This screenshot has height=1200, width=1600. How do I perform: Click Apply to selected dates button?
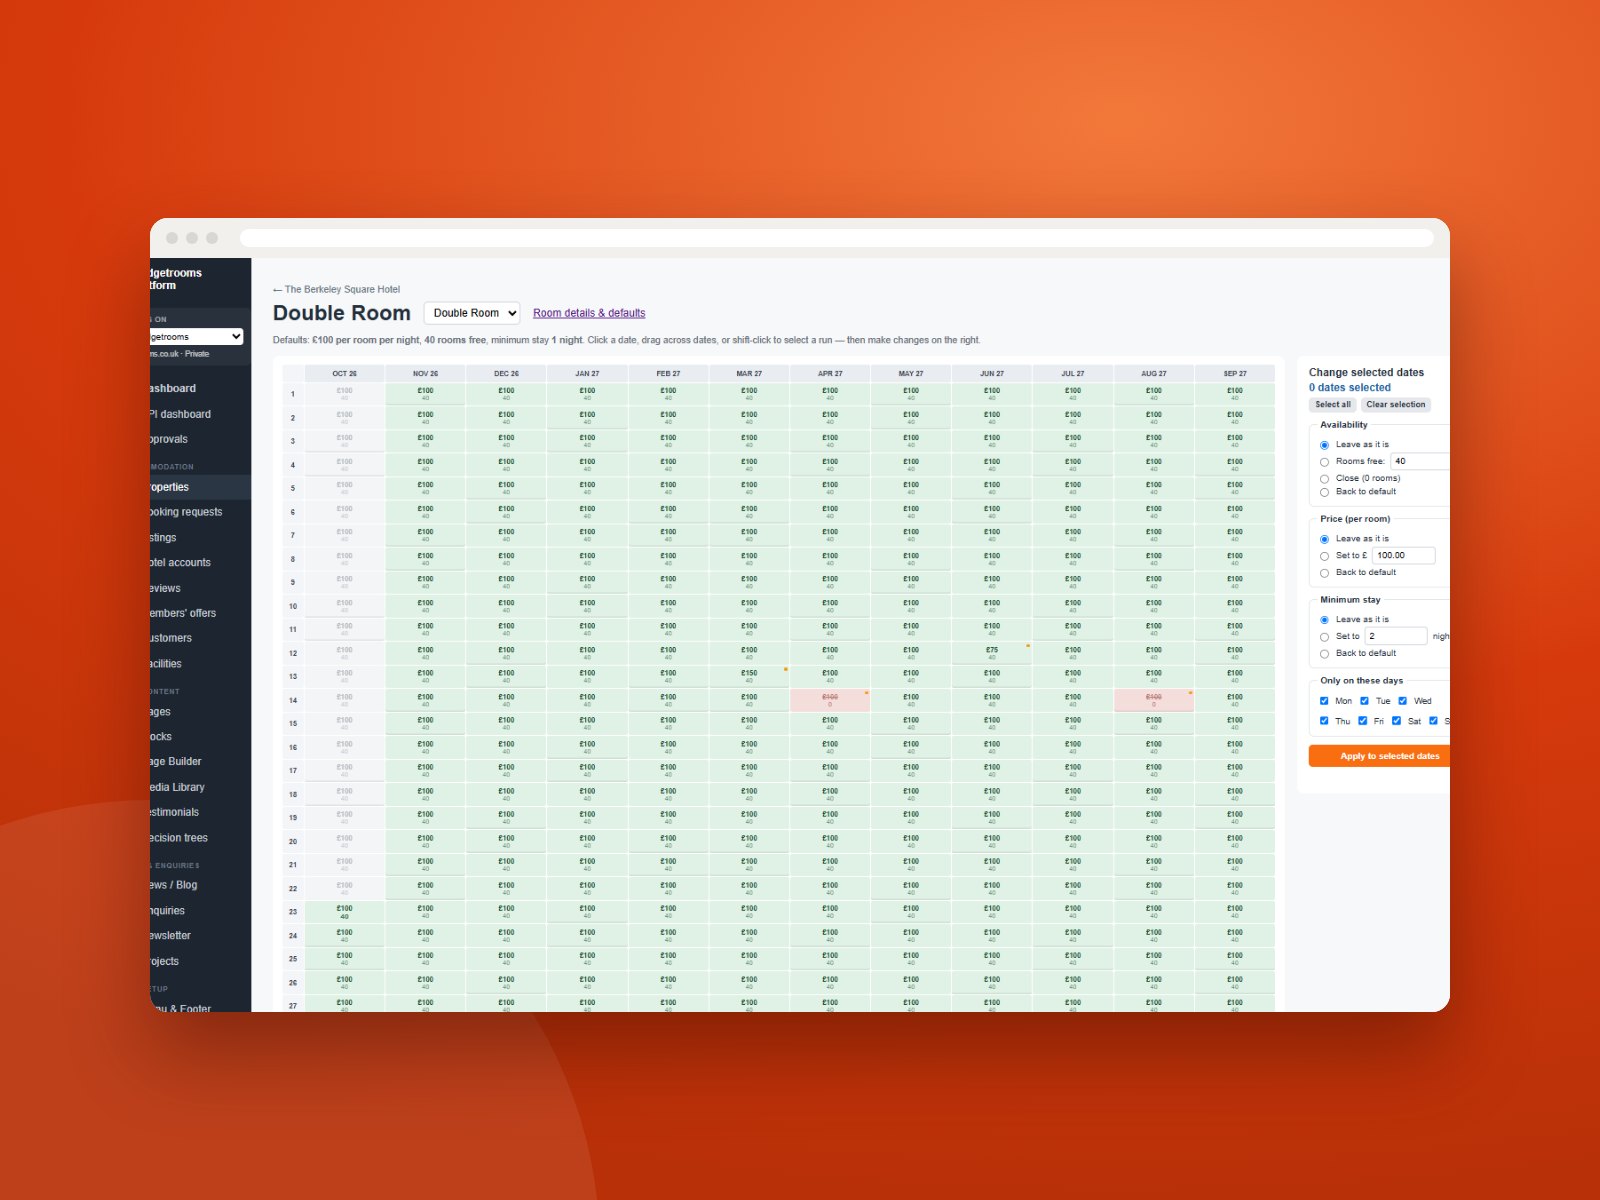(x=1379, y=756)
